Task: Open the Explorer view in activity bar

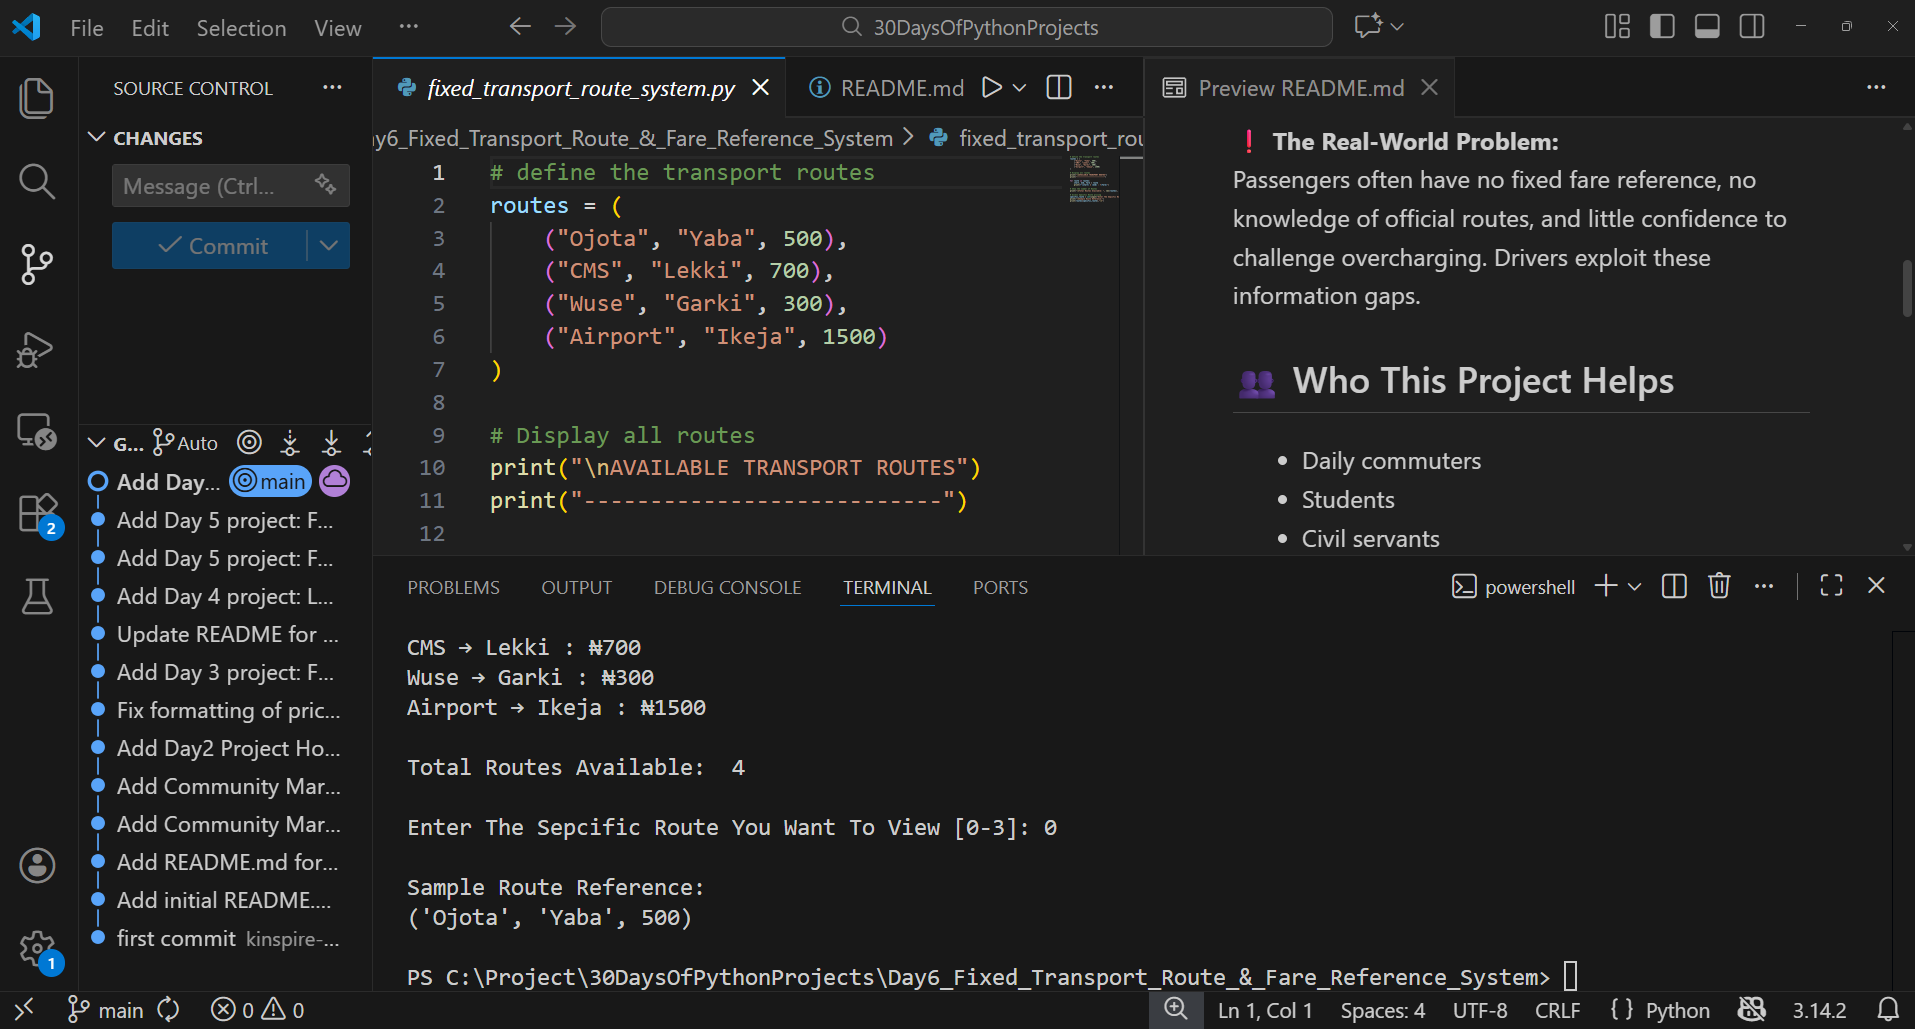Action: [x=37, y=98]
